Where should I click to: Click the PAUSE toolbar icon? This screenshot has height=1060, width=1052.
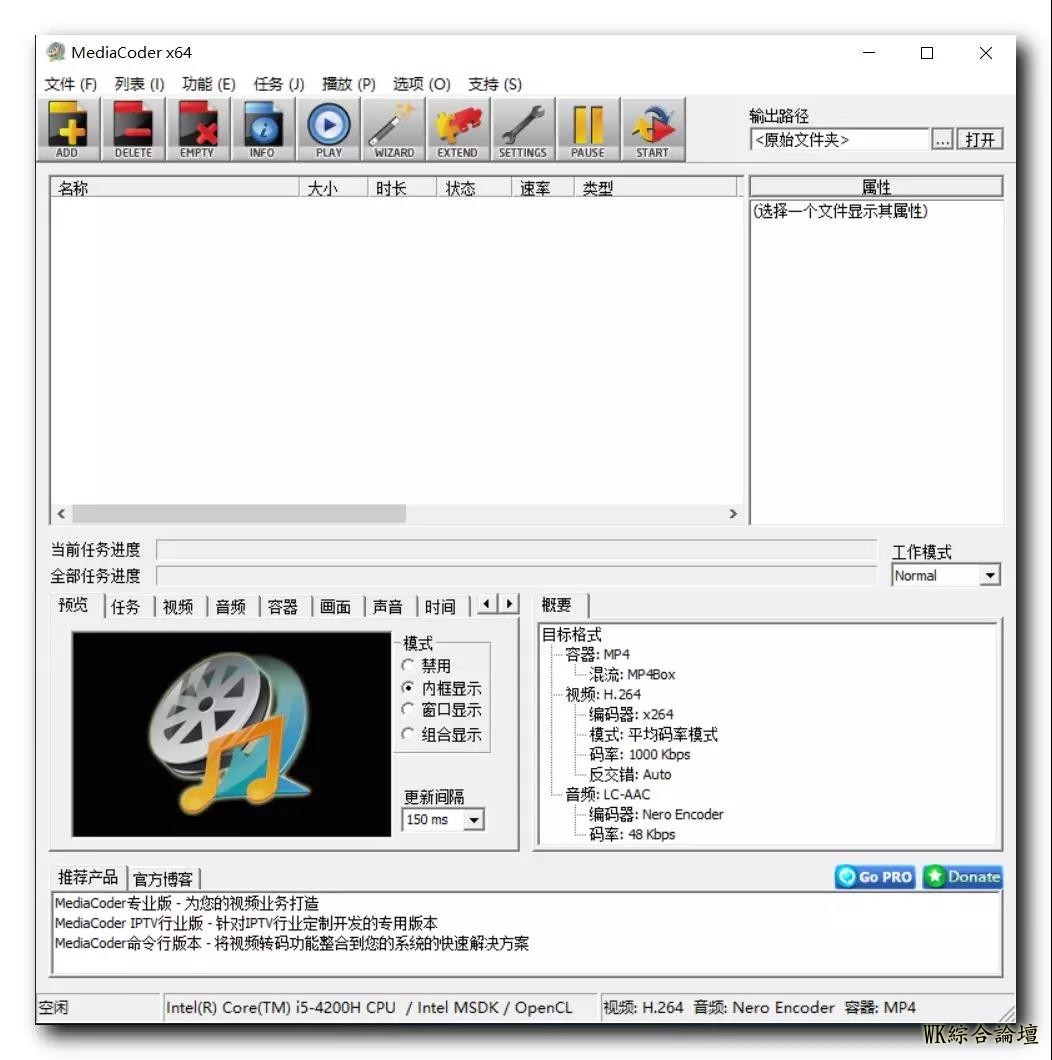(588, 129)
